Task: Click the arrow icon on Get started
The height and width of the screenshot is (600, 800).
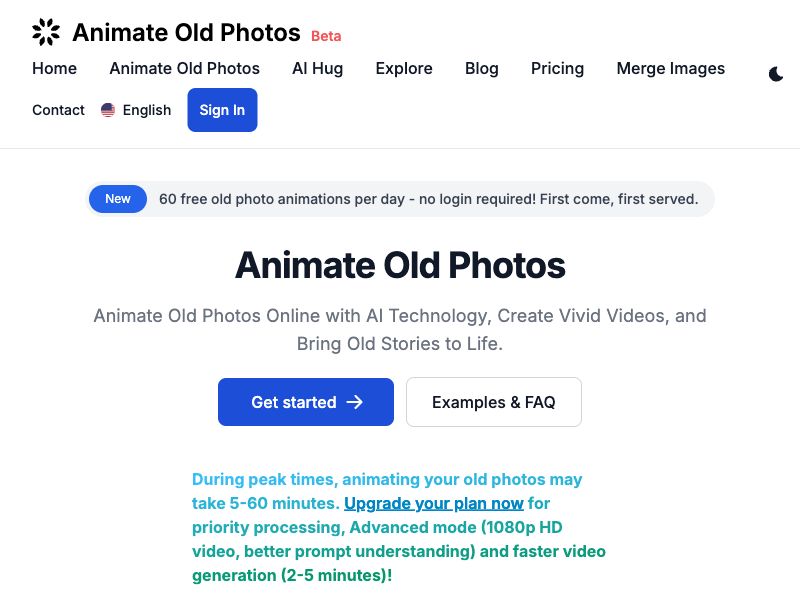Action: tap(355, 402)
